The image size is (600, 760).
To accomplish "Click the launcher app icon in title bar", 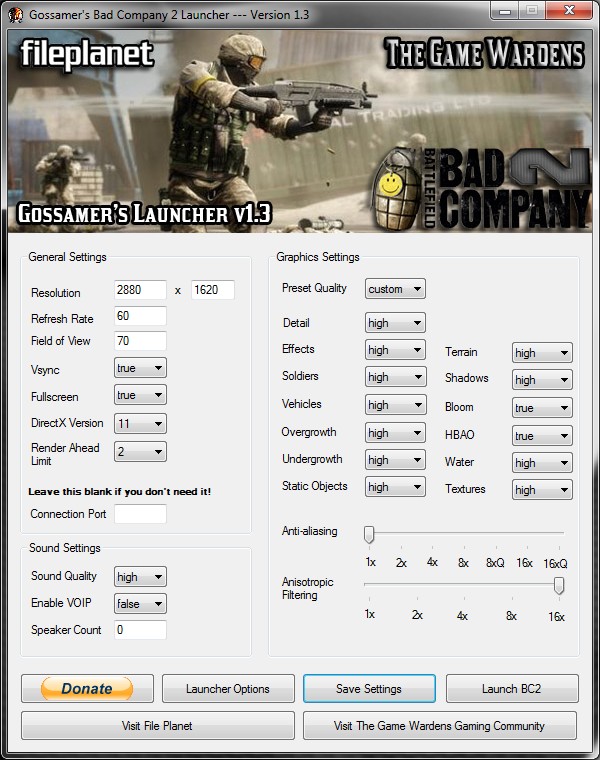I will [x=16, y=15].
